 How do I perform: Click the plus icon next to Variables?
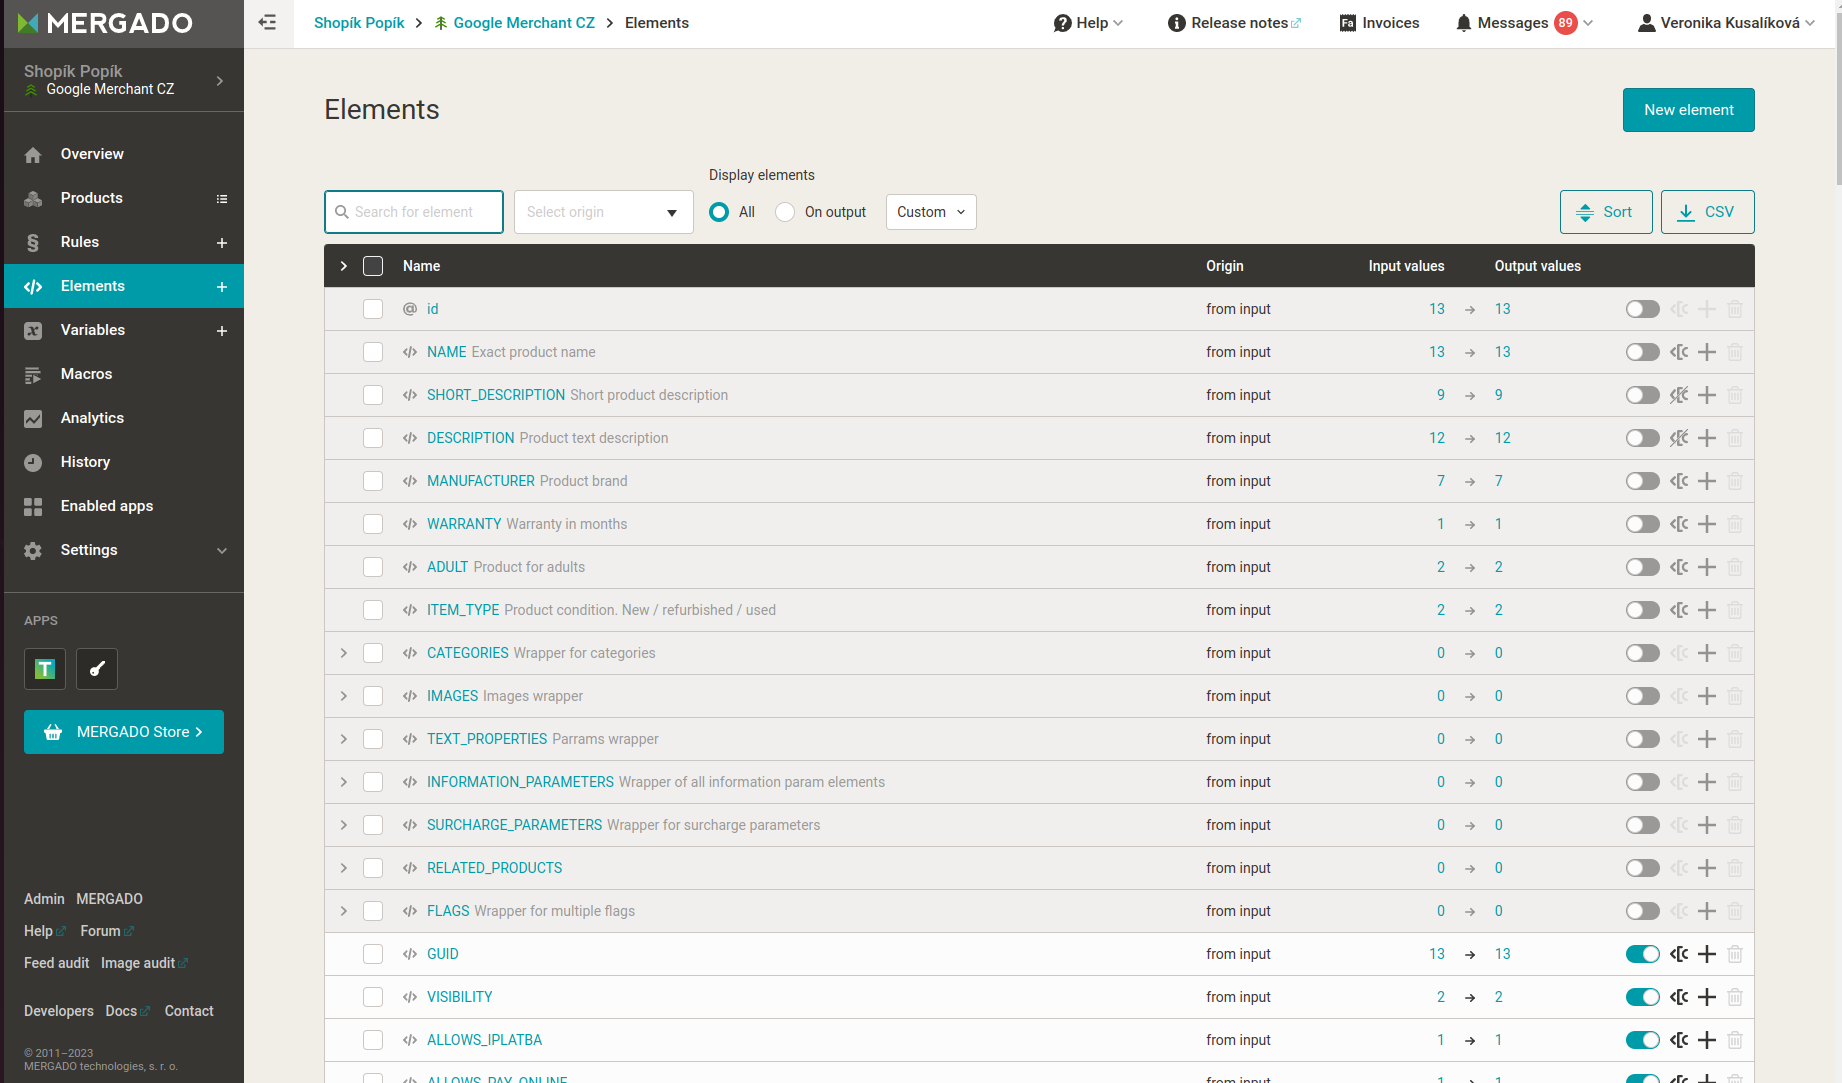(x=222, y=331)
